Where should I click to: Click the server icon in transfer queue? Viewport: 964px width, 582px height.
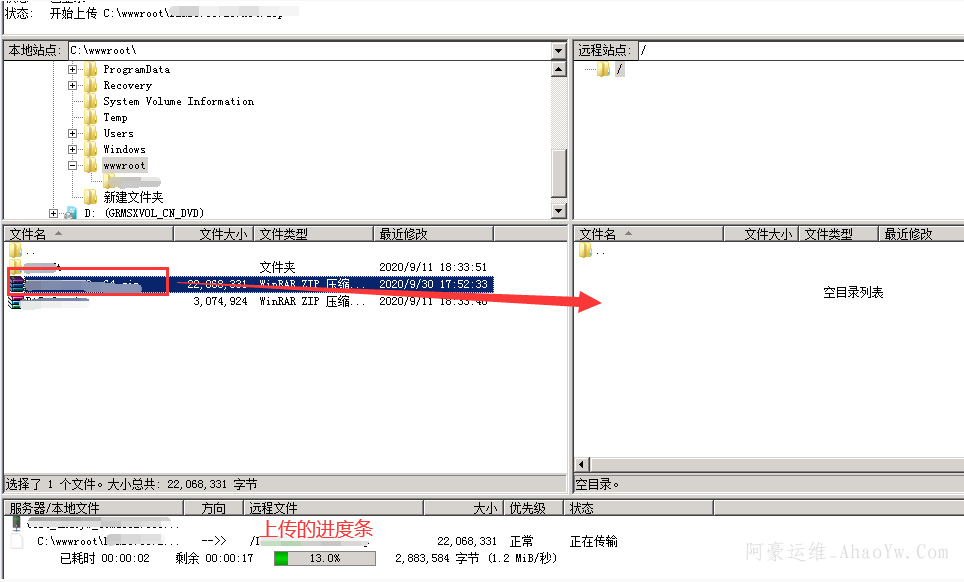click(16, 524)
